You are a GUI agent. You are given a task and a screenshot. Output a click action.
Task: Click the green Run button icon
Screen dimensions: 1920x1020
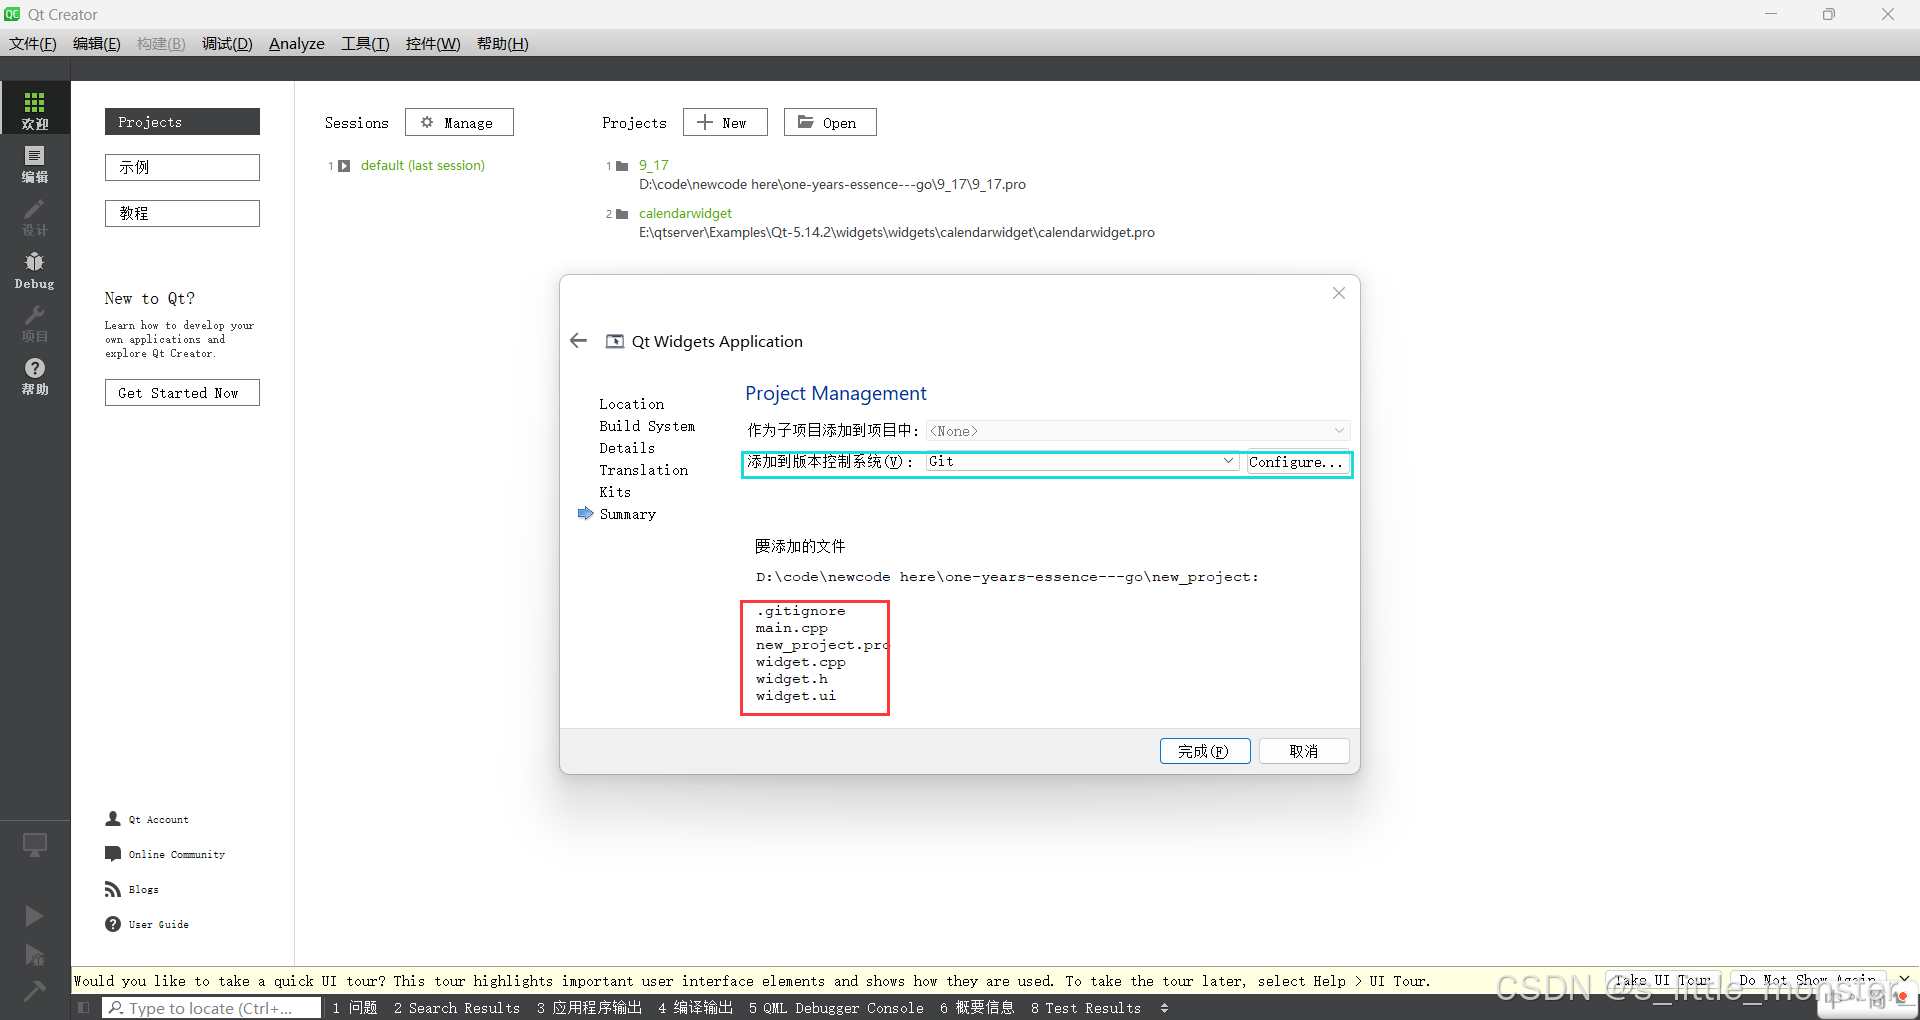click(x=34, y=915)
